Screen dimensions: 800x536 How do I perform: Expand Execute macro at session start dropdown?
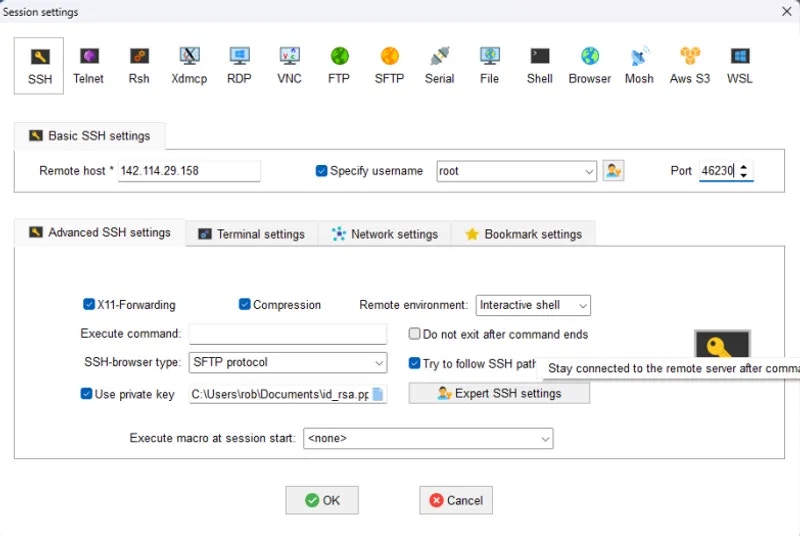point(429,439)
